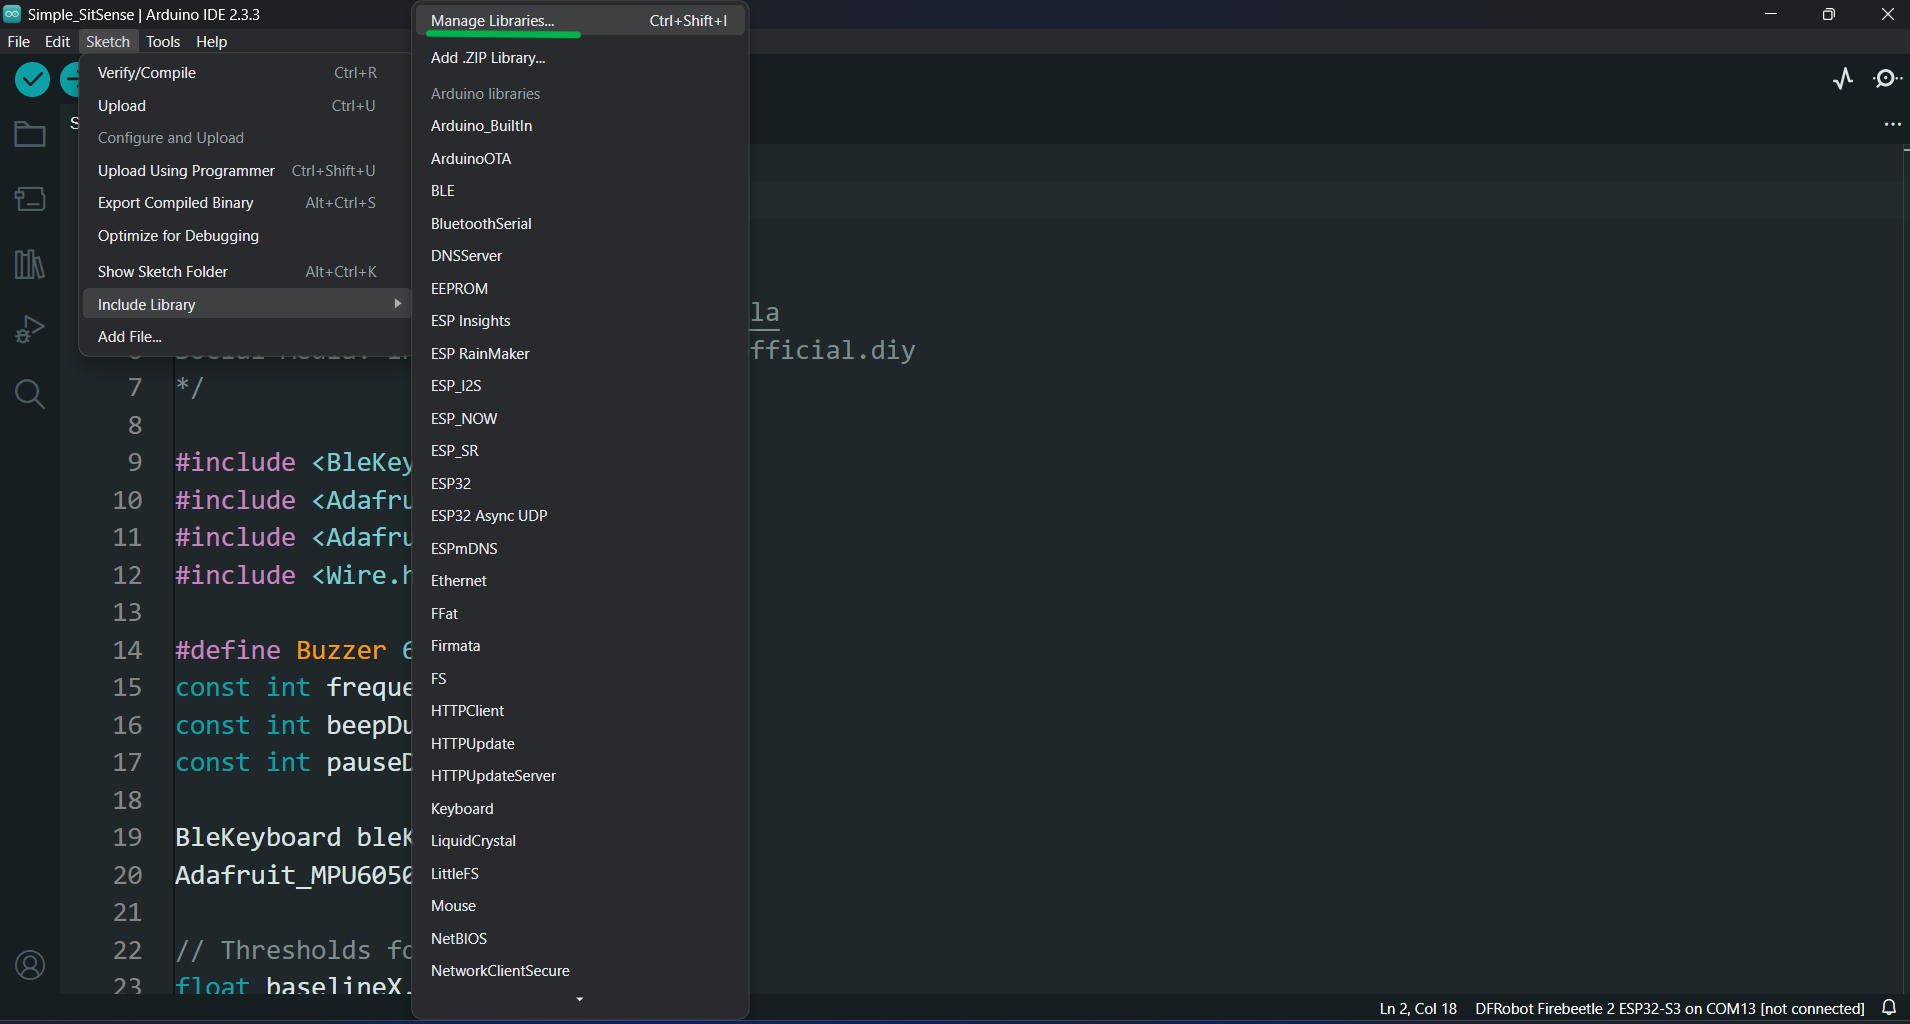Include the NetworkClientSecure library
The image size is (1910, 1024).
pos(580,971)
